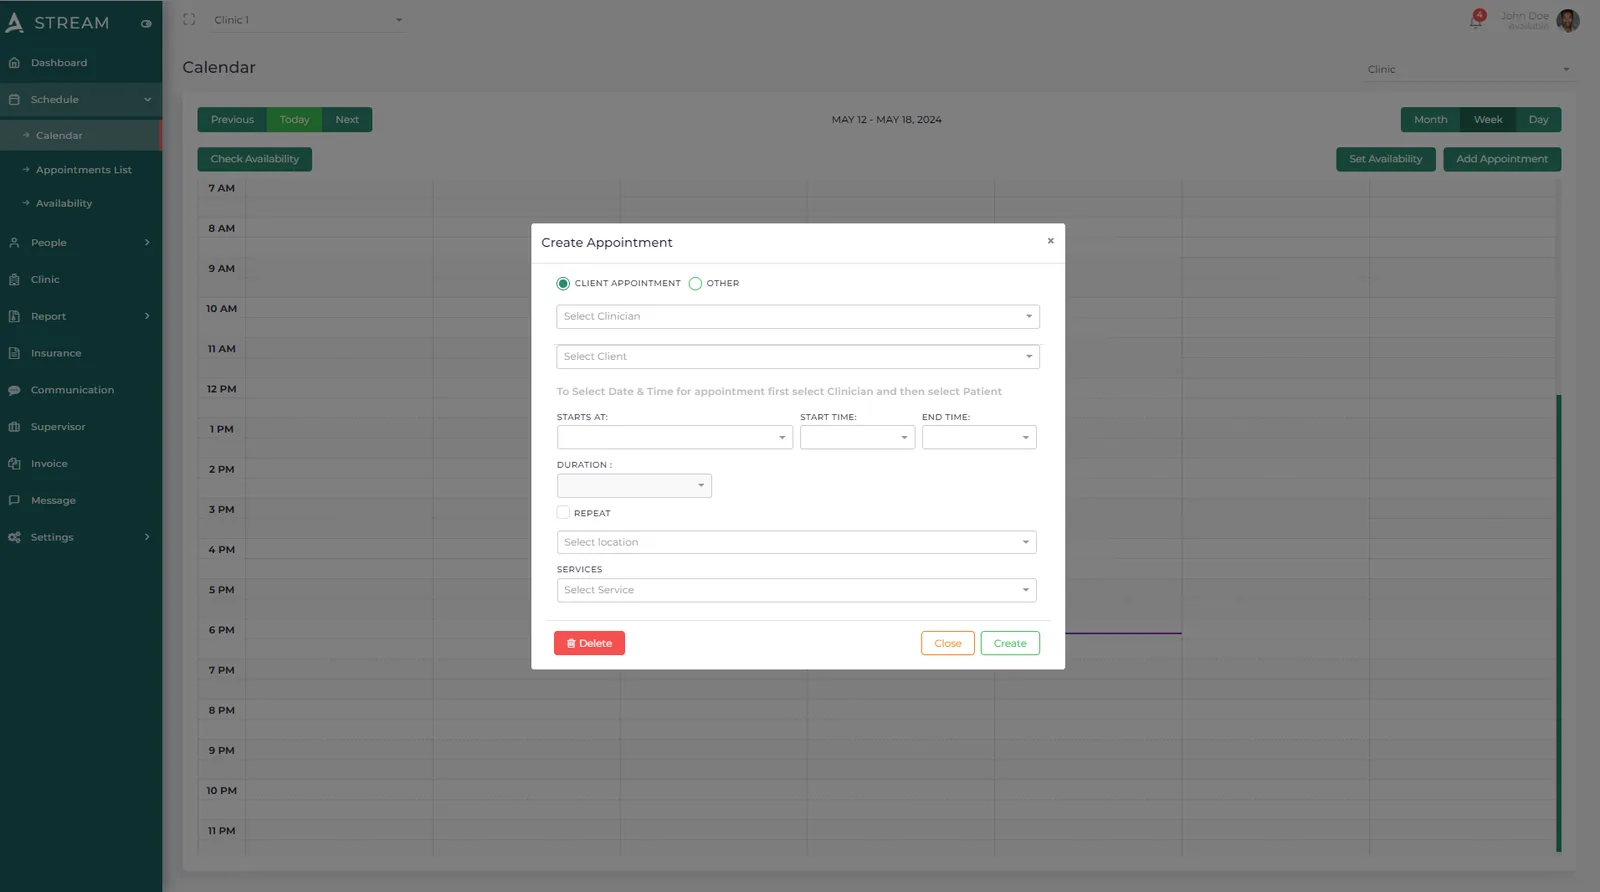Open the Select location dropdown

797,543
